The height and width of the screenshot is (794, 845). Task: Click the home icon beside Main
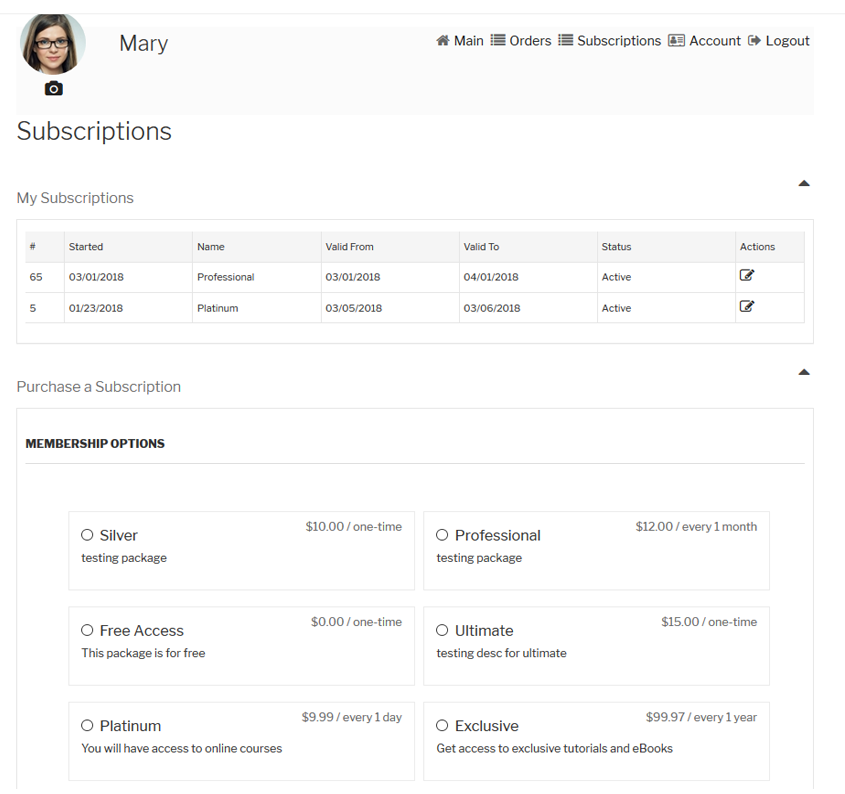tap(443, 41)
